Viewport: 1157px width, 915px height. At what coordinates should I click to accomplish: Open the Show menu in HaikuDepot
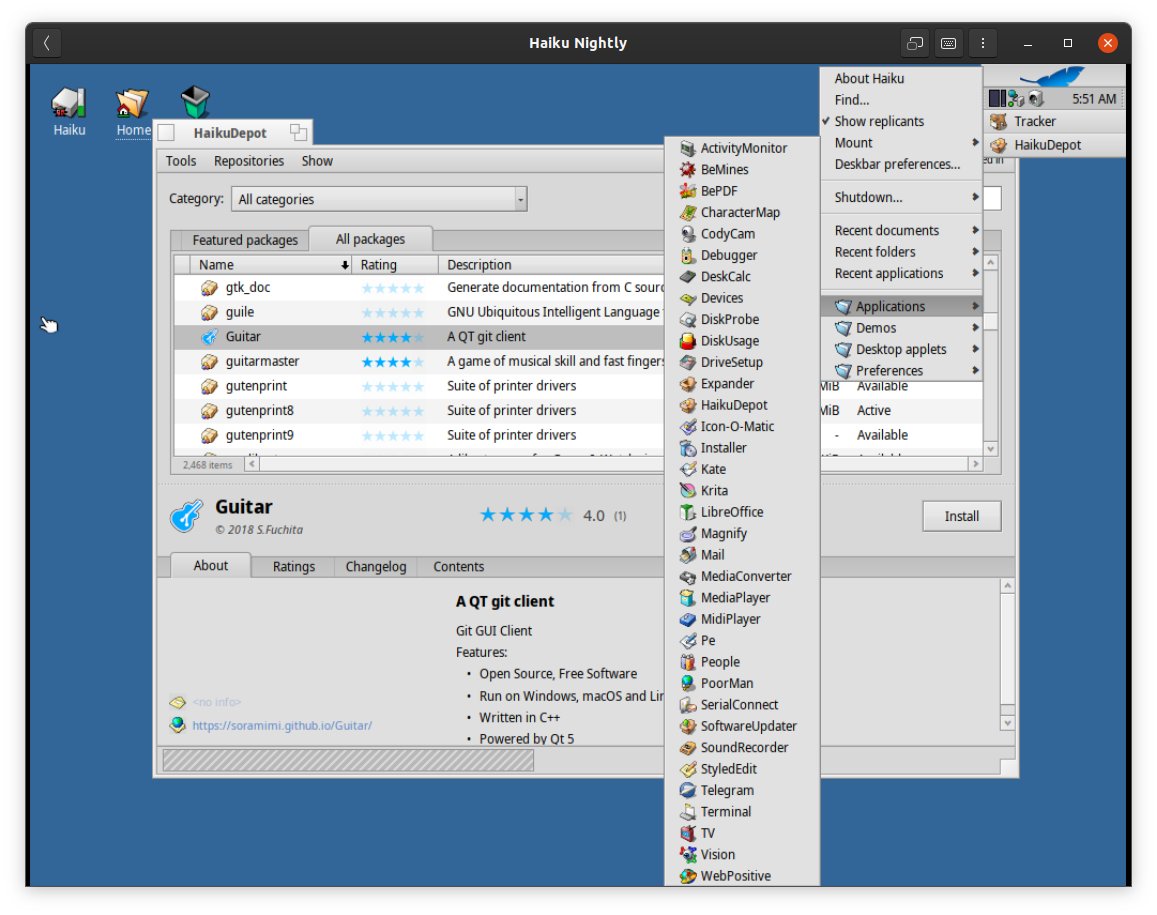[x=317, y=161]
